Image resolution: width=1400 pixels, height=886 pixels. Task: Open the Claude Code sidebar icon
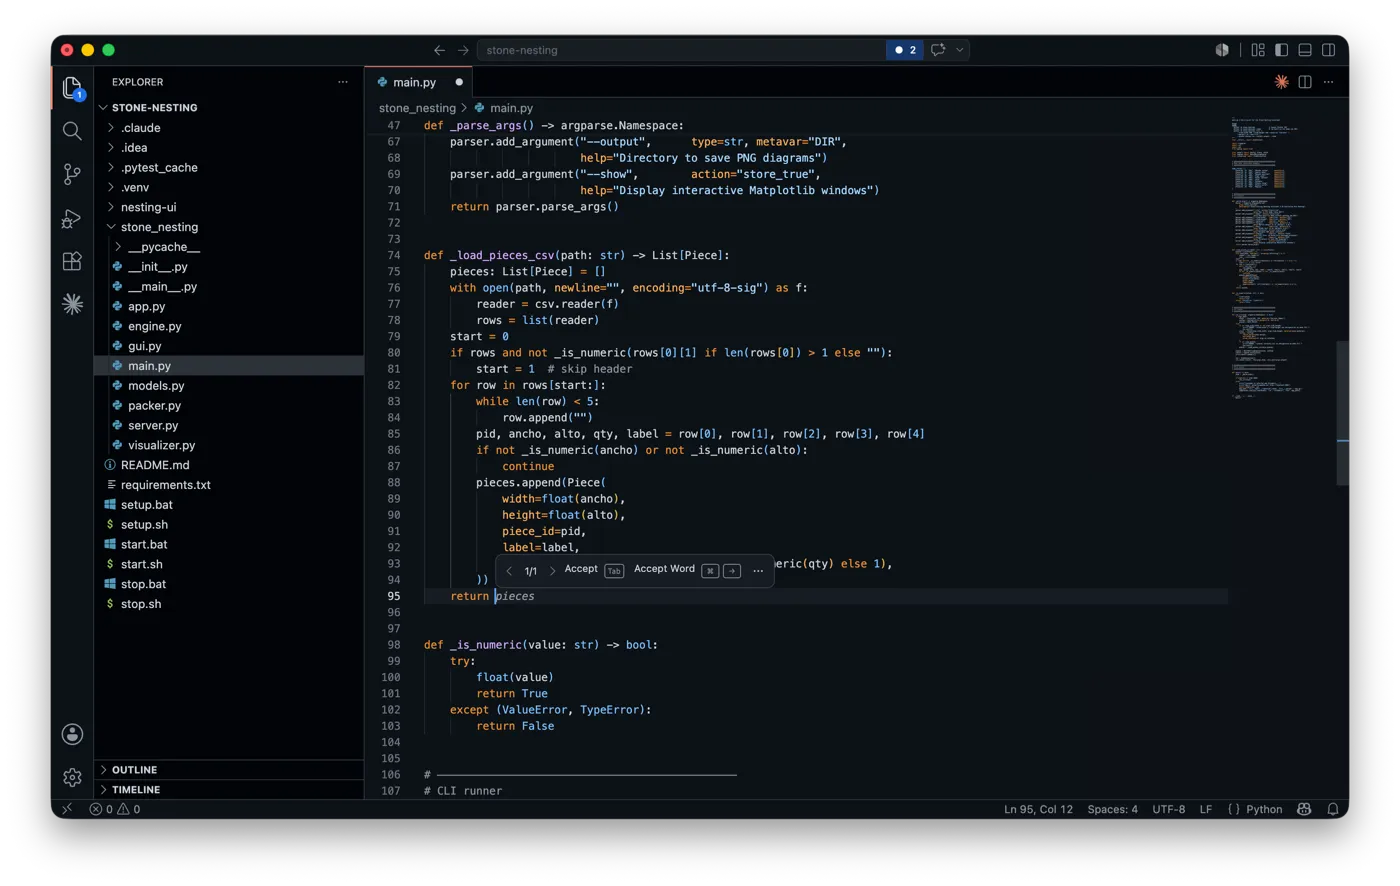[72, 304]
